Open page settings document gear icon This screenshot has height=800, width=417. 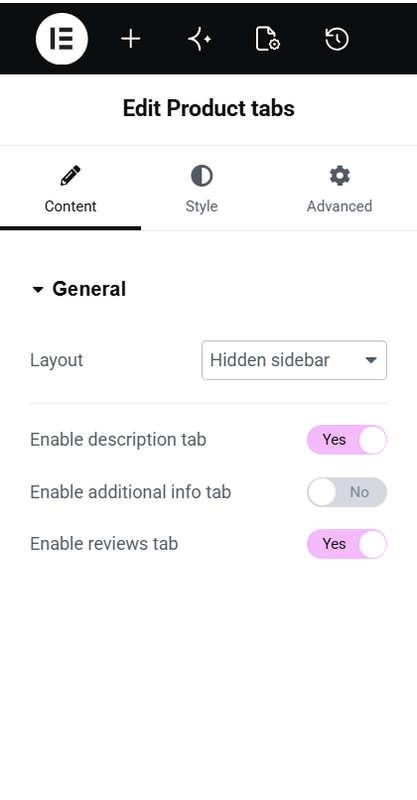click(x=267, y=39)
